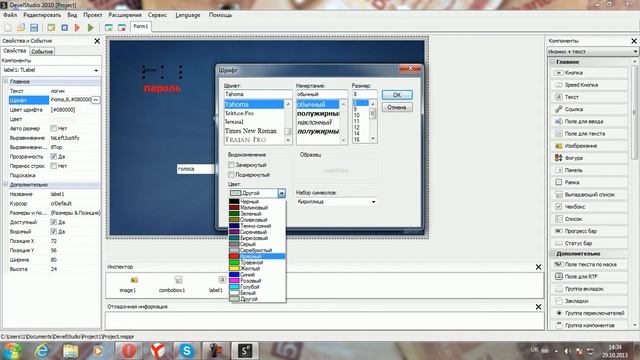The width and height of the screenshot is (640, 360).
Task: Select the Поле для текста component
Action: pos(589,134)
